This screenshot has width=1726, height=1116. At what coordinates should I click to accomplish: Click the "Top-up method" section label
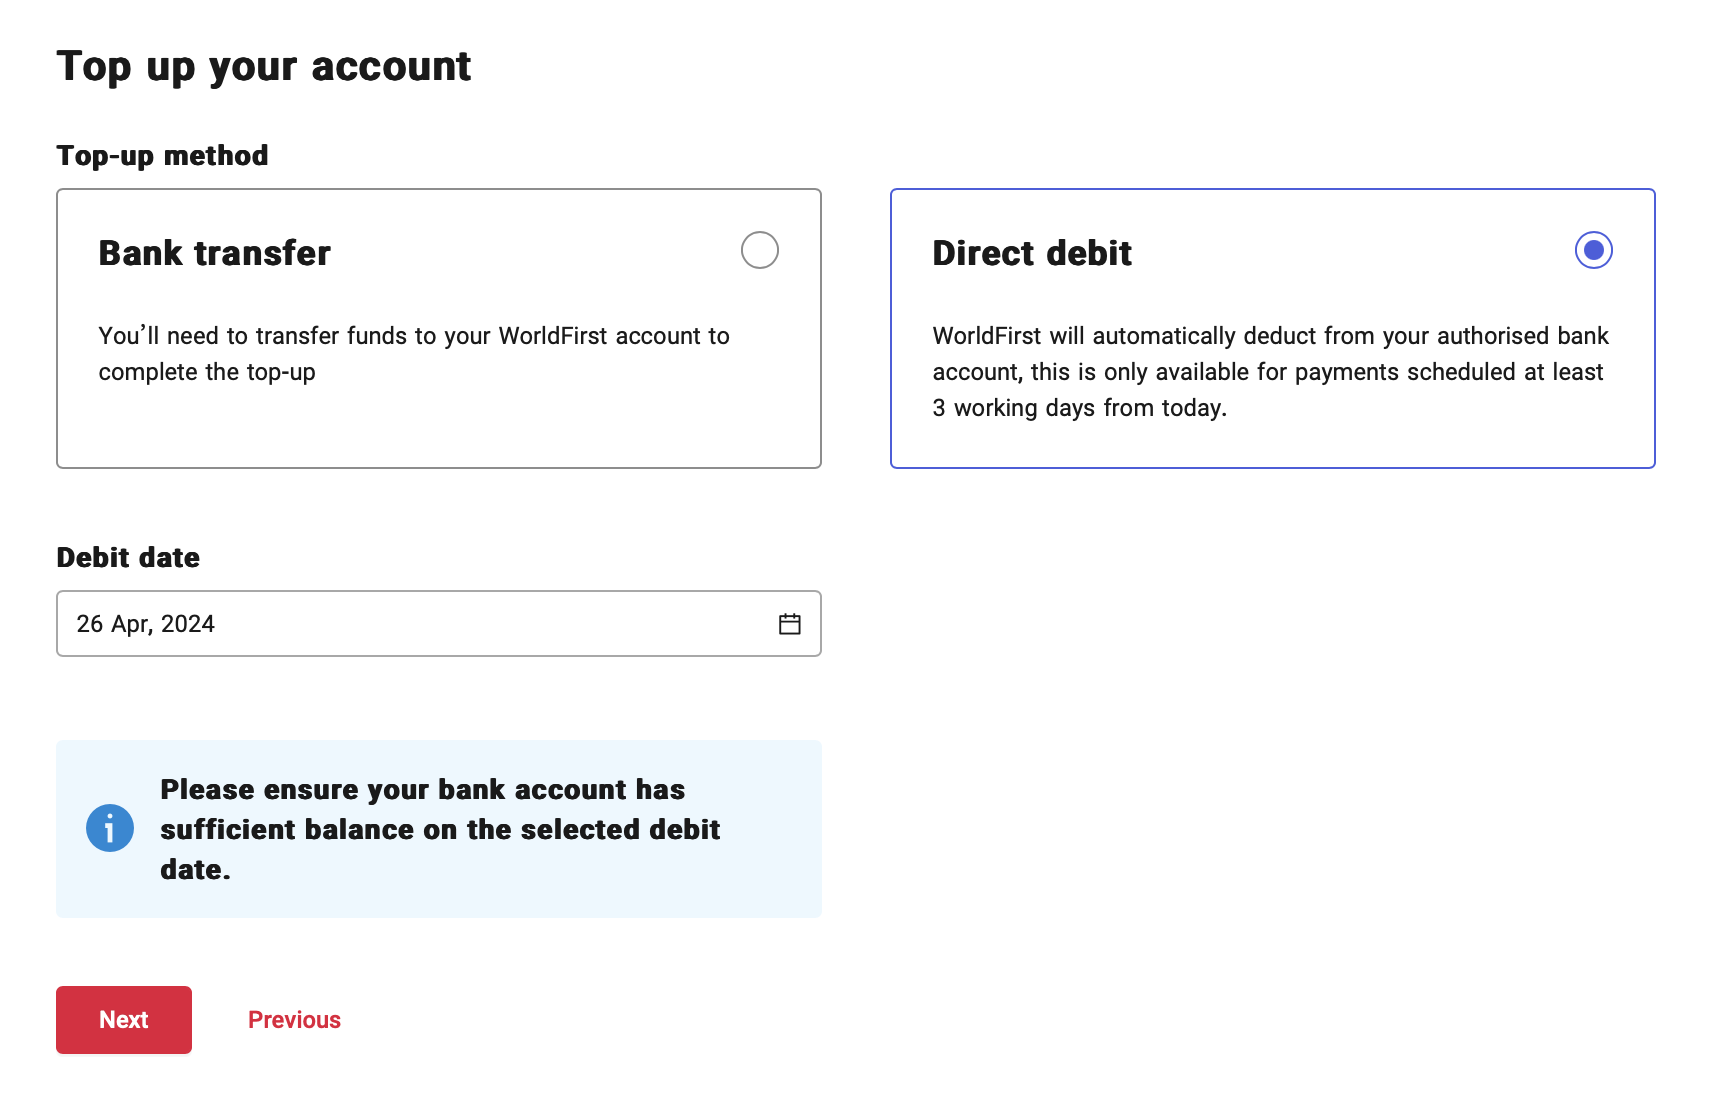click(x=162, y=155)
